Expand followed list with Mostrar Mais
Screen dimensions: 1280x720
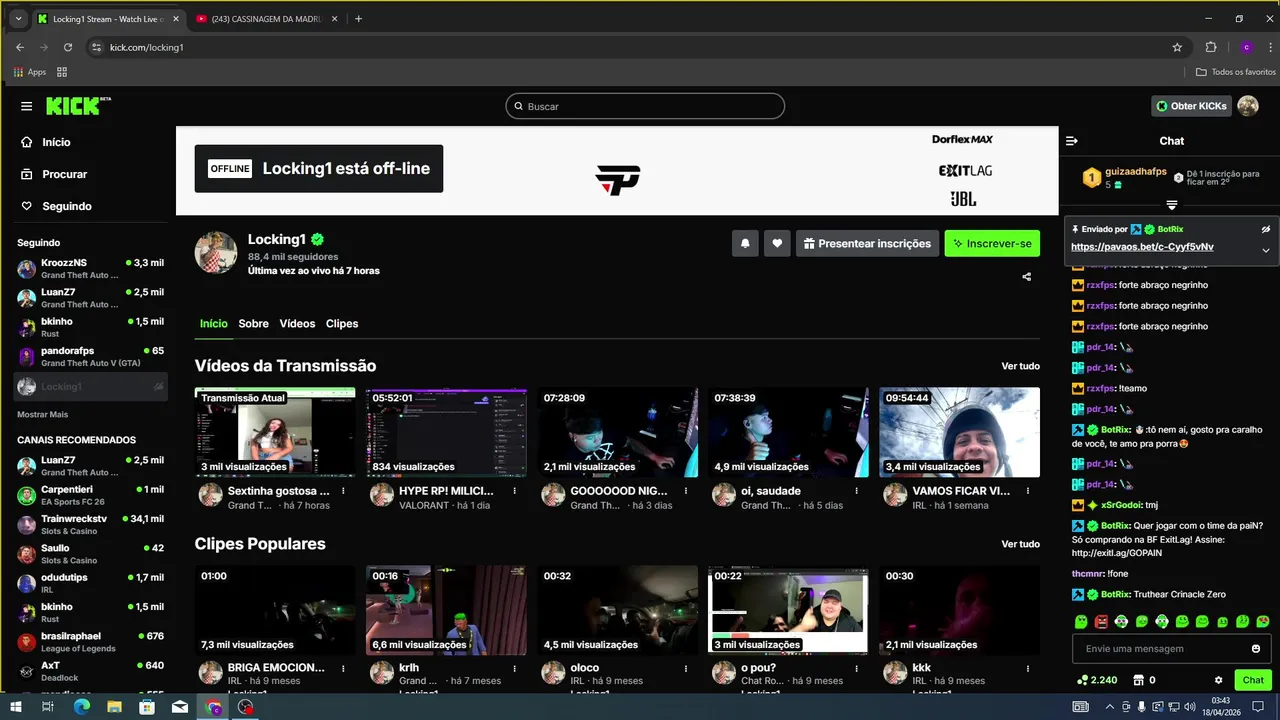[x=42, y=414]
